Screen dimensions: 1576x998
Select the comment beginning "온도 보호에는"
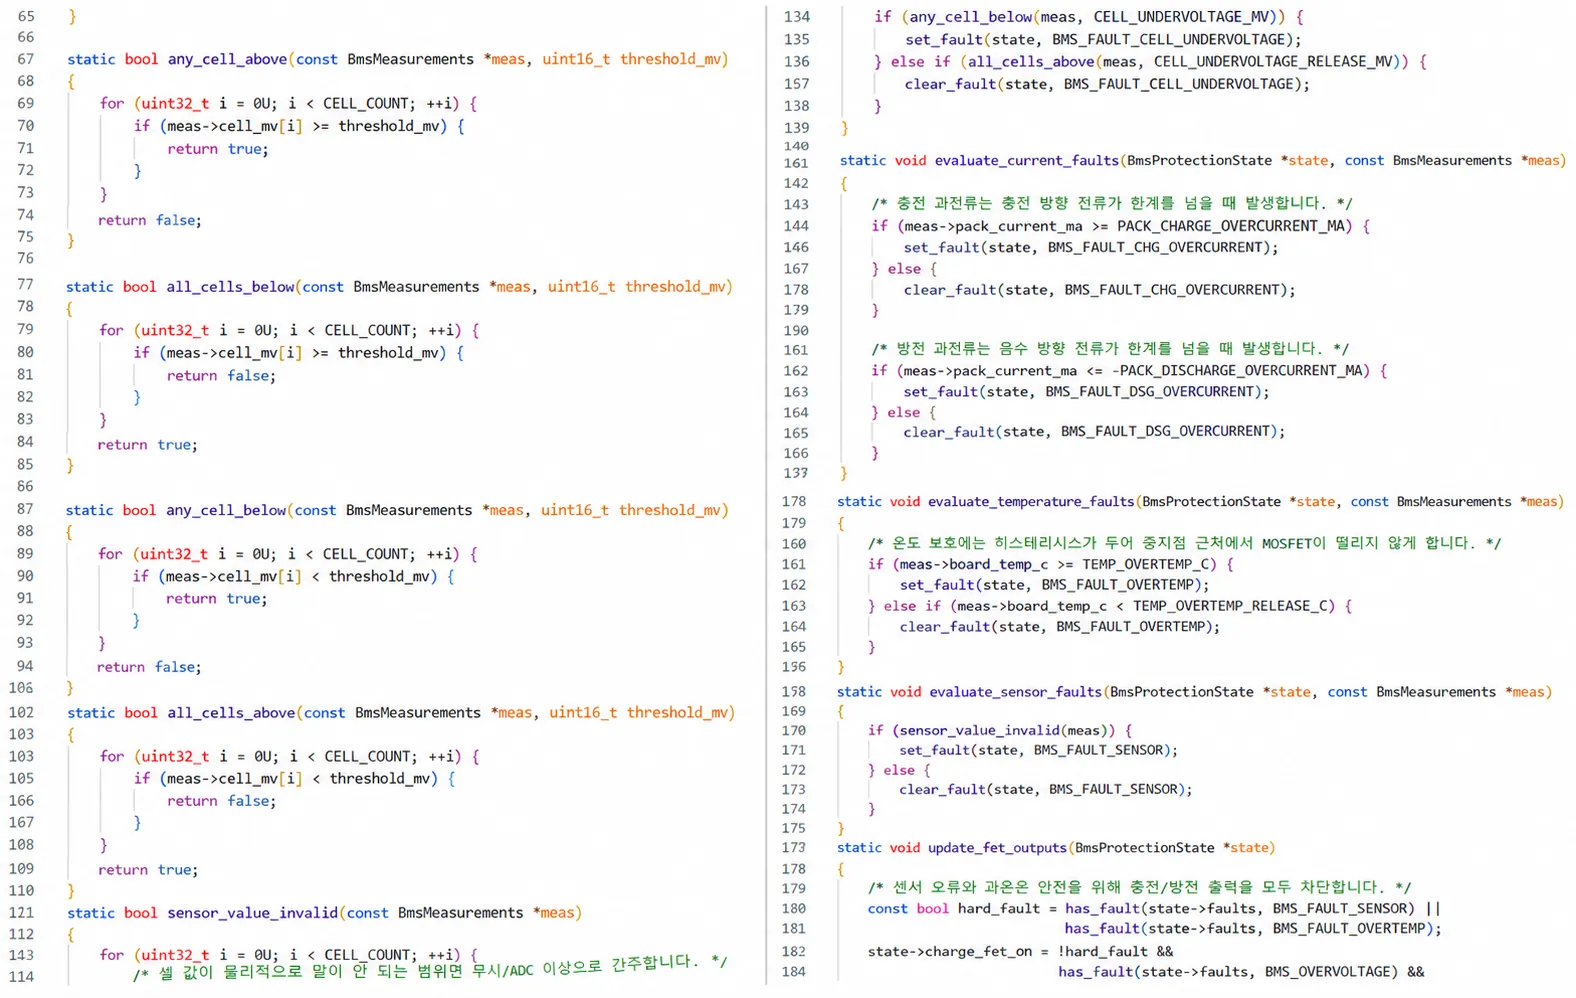1184,543
